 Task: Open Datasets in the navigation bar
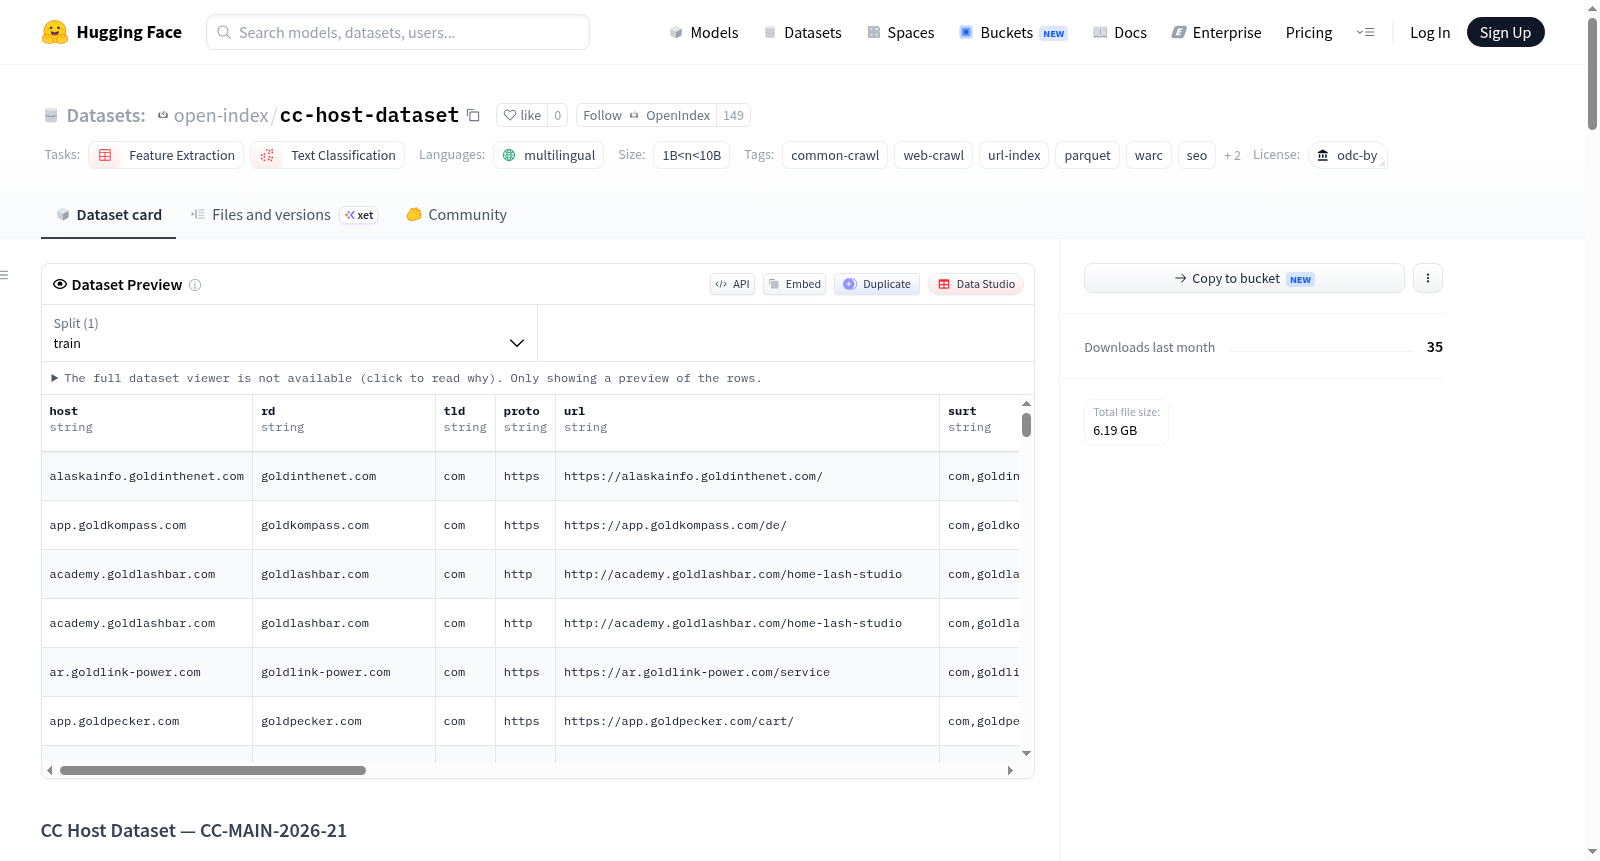pyautogui.click(x=802, y=32)
